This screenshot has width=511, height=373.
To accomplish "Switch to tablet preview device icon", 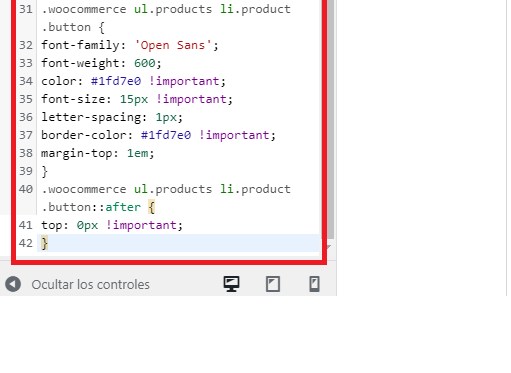I will pos(273,284).
